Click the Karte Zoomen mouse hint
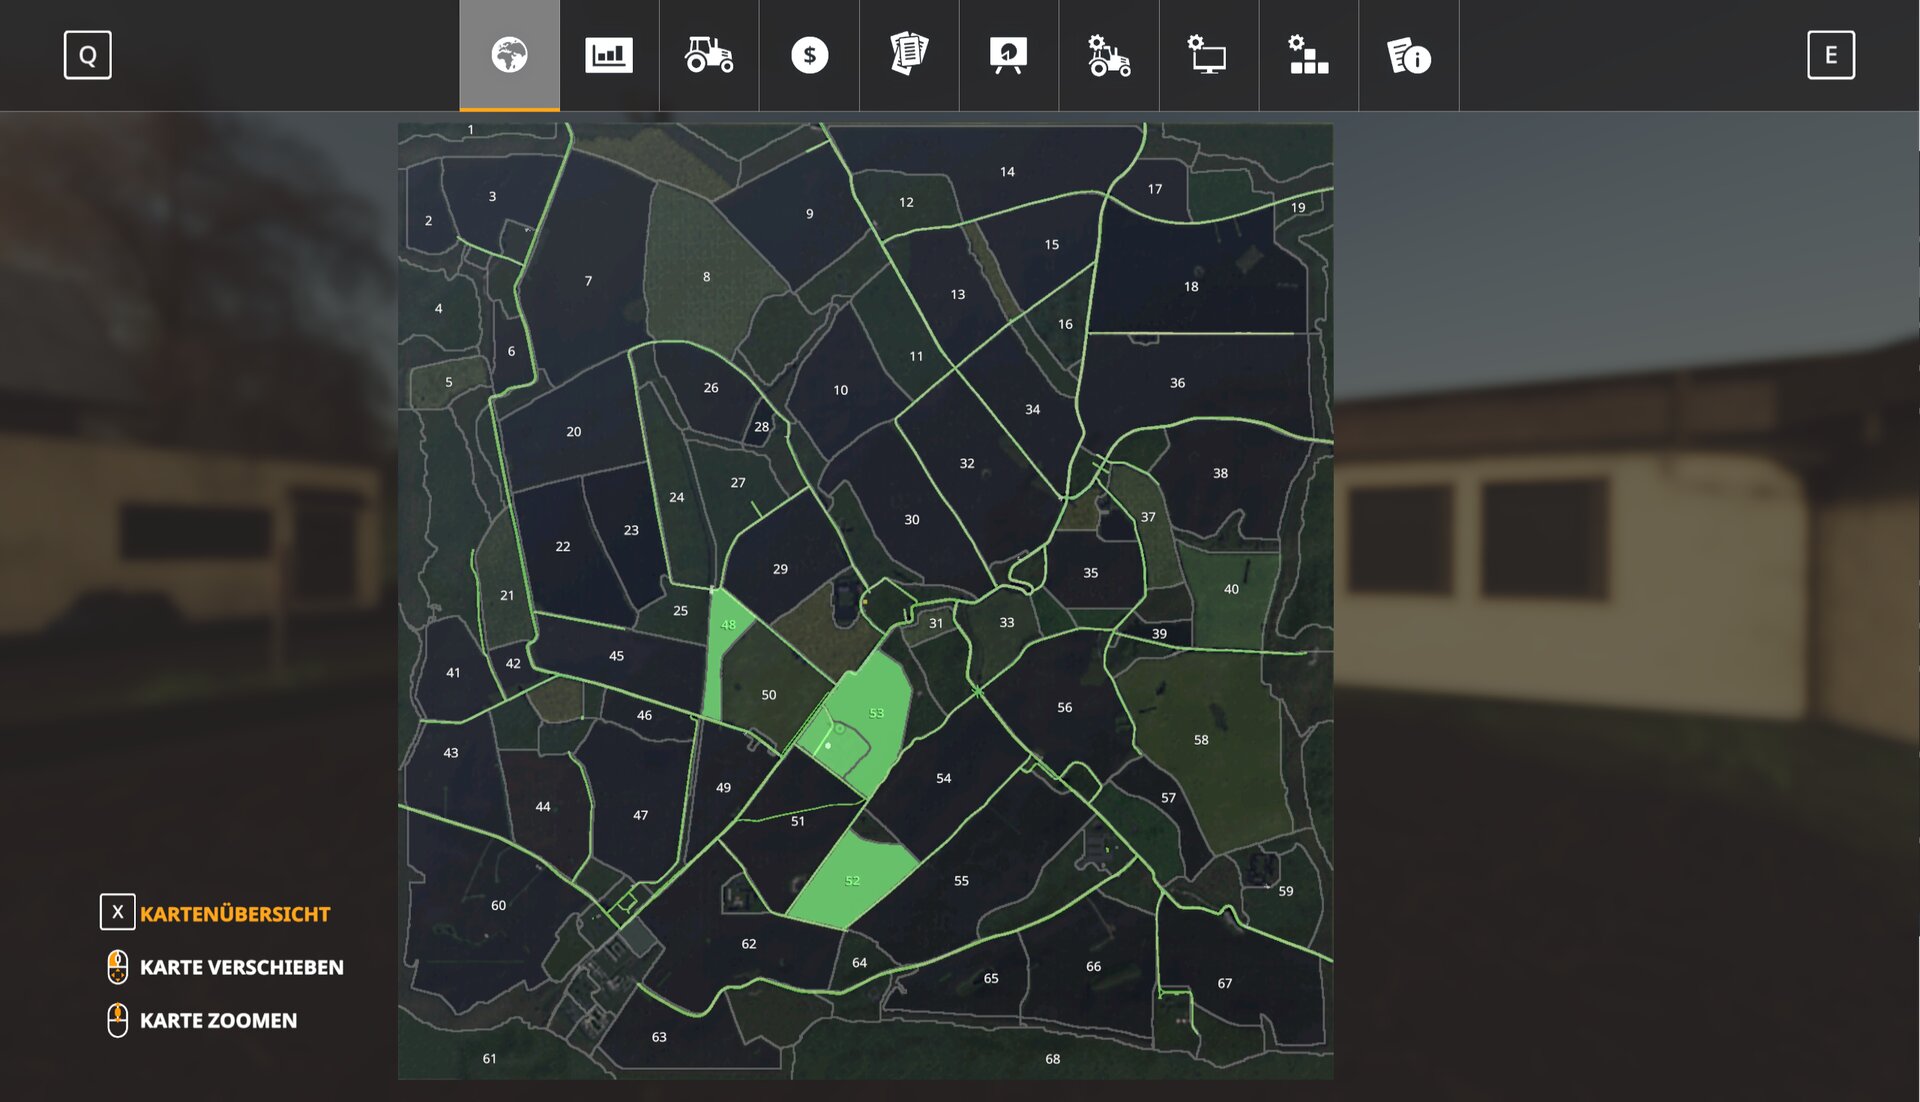The image size is (1920, 1102). (x=218, y=1021)
